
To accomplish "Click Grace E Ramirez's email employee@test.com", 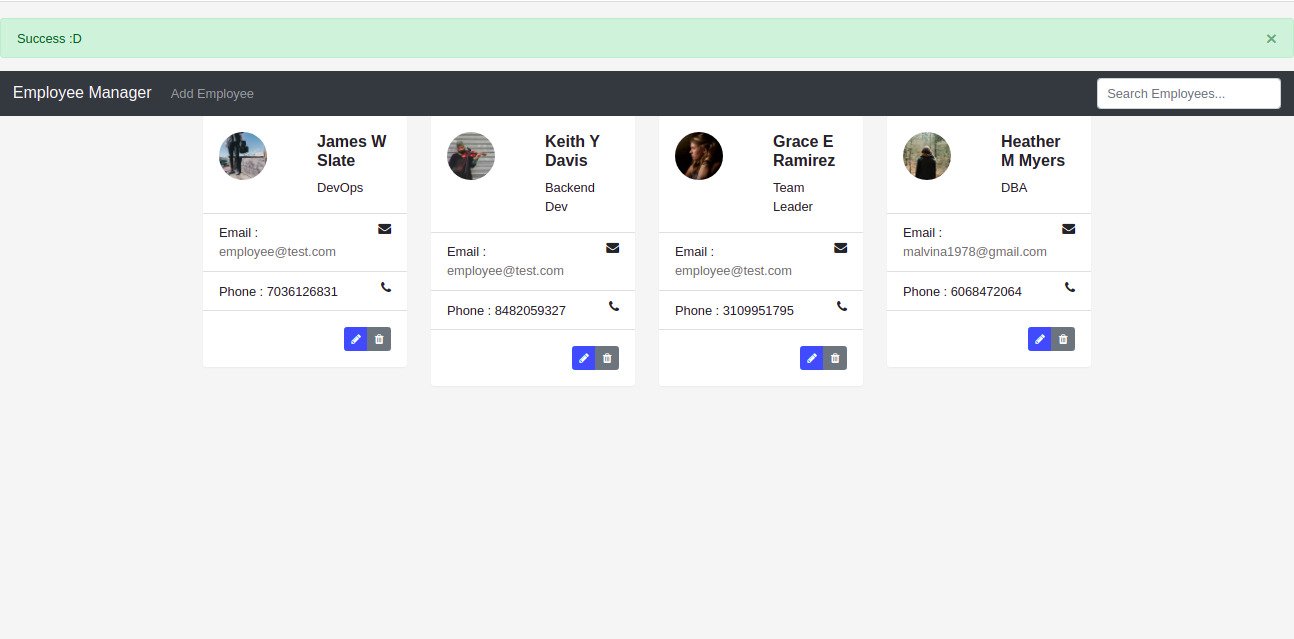I will pyautogui.click(x=733, y=271).
